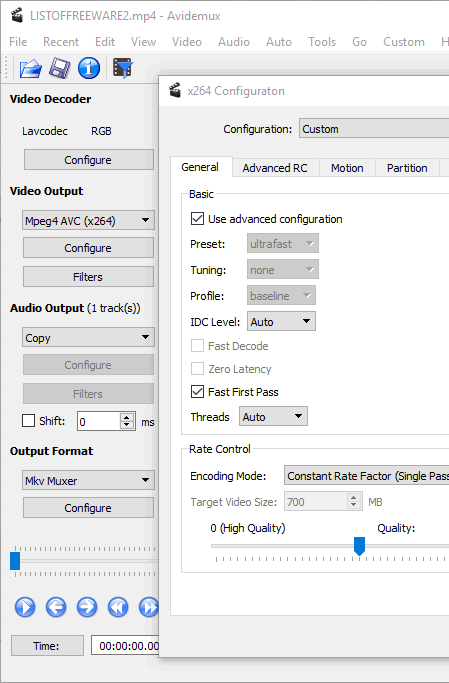
Task: Click the Shift milliseconds input field
Action: pos(98,421)
